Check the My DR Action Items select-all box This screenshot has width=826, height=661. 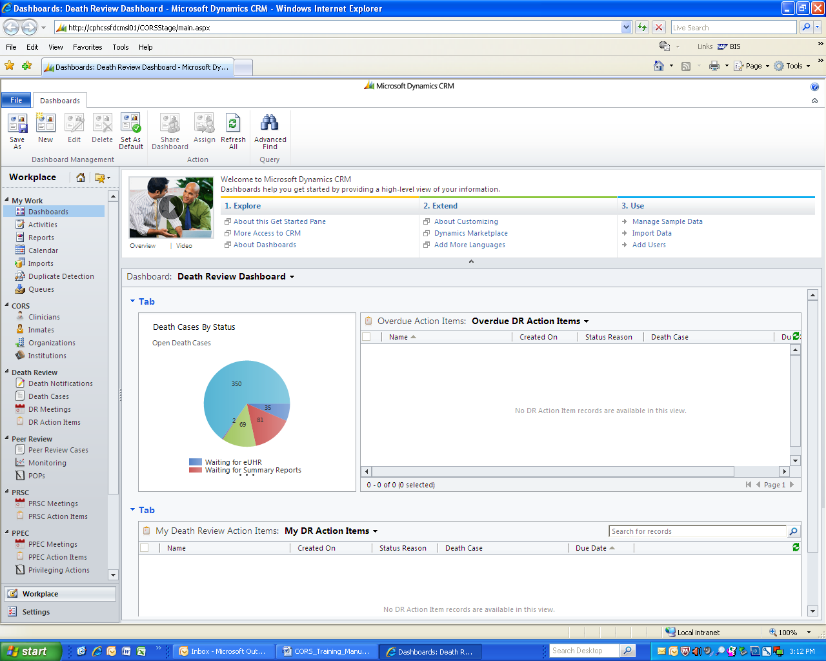(145, 548)
